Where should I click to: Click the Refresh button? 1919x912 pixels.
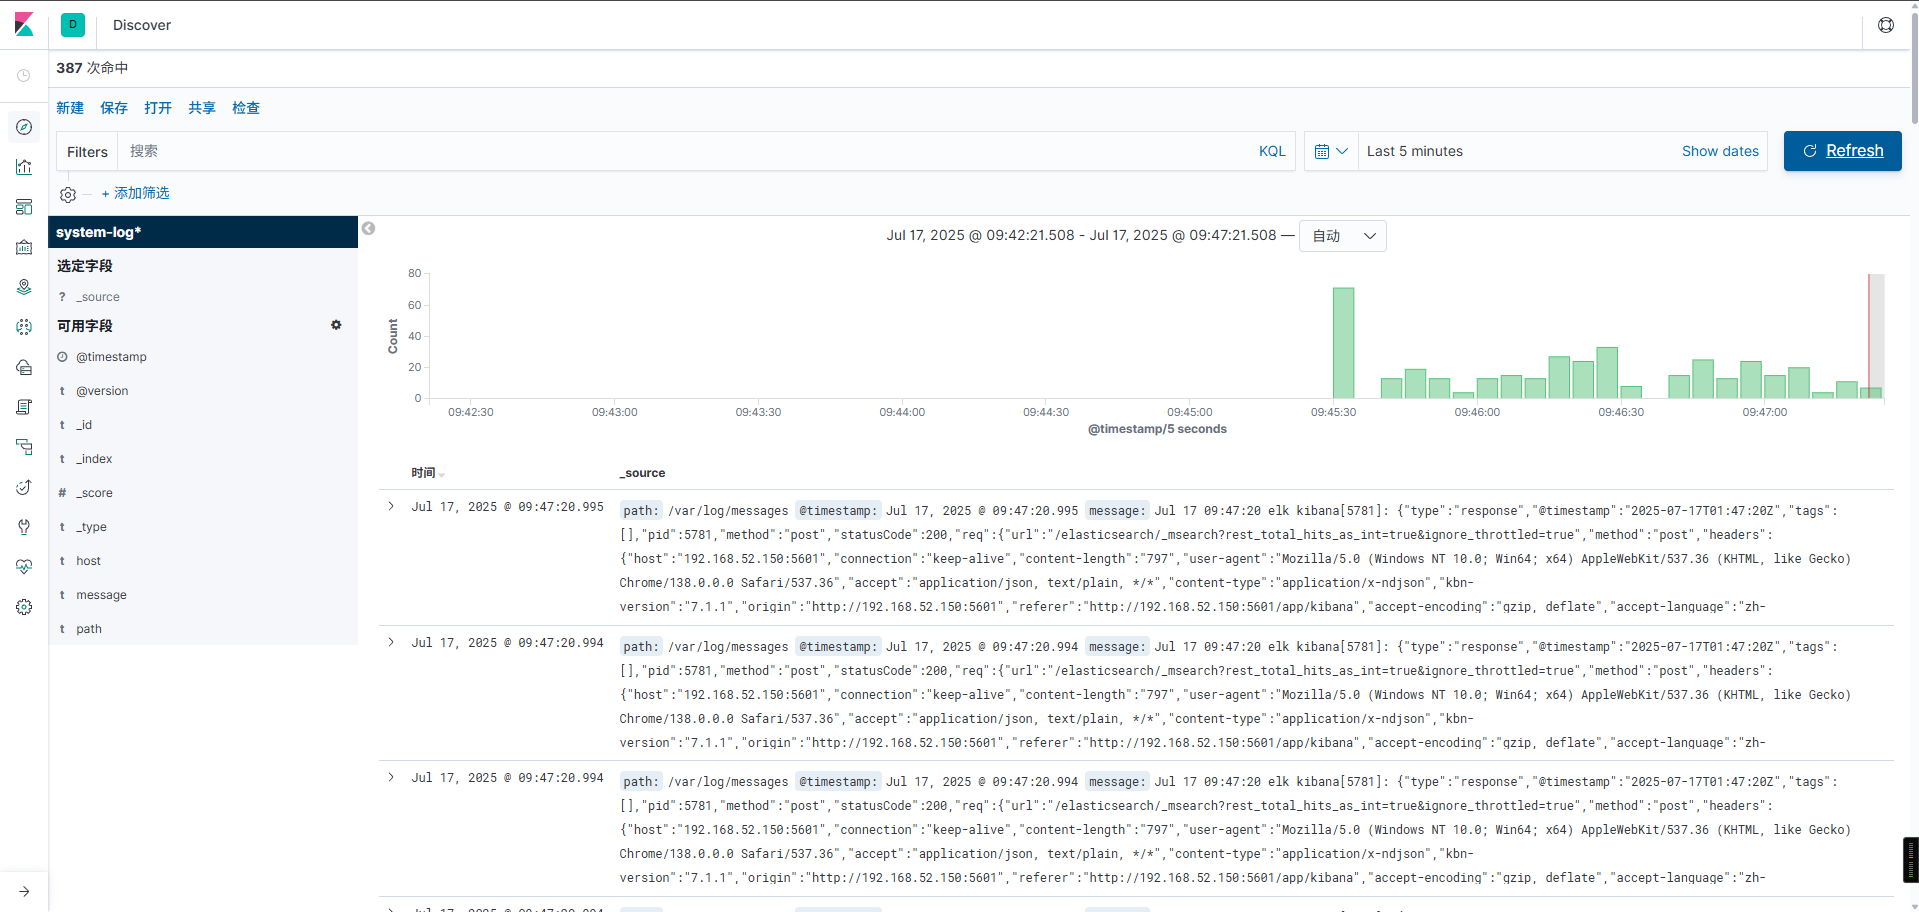pos(1842,151)
